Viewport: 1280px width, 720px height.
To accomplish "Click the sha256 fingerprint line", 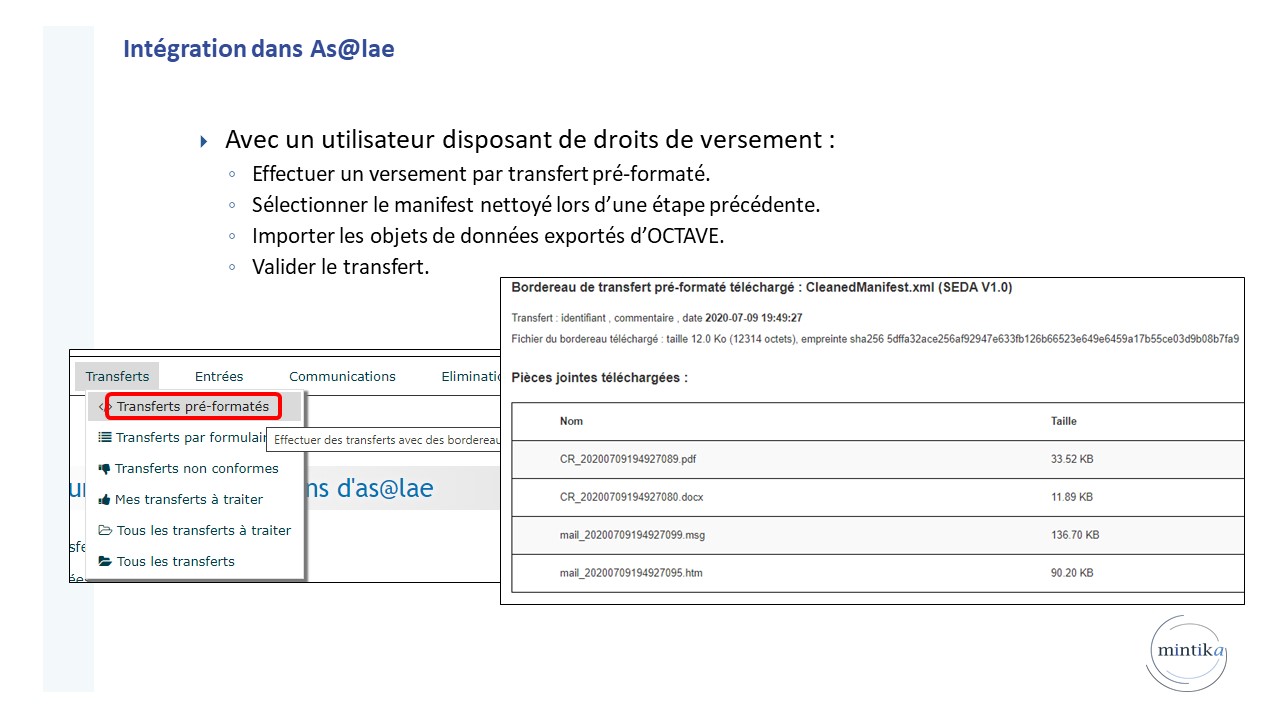I will [875, 340].
